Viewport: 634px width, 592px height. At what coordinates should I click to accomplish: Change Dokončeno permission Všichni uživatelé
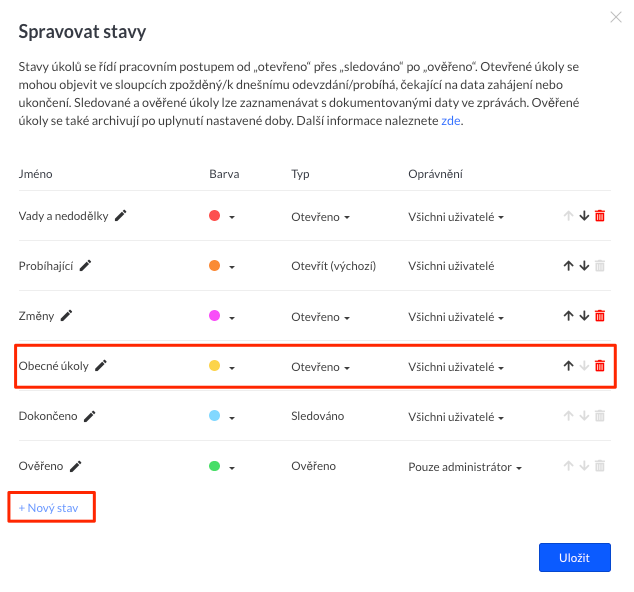tap(456, 417)
